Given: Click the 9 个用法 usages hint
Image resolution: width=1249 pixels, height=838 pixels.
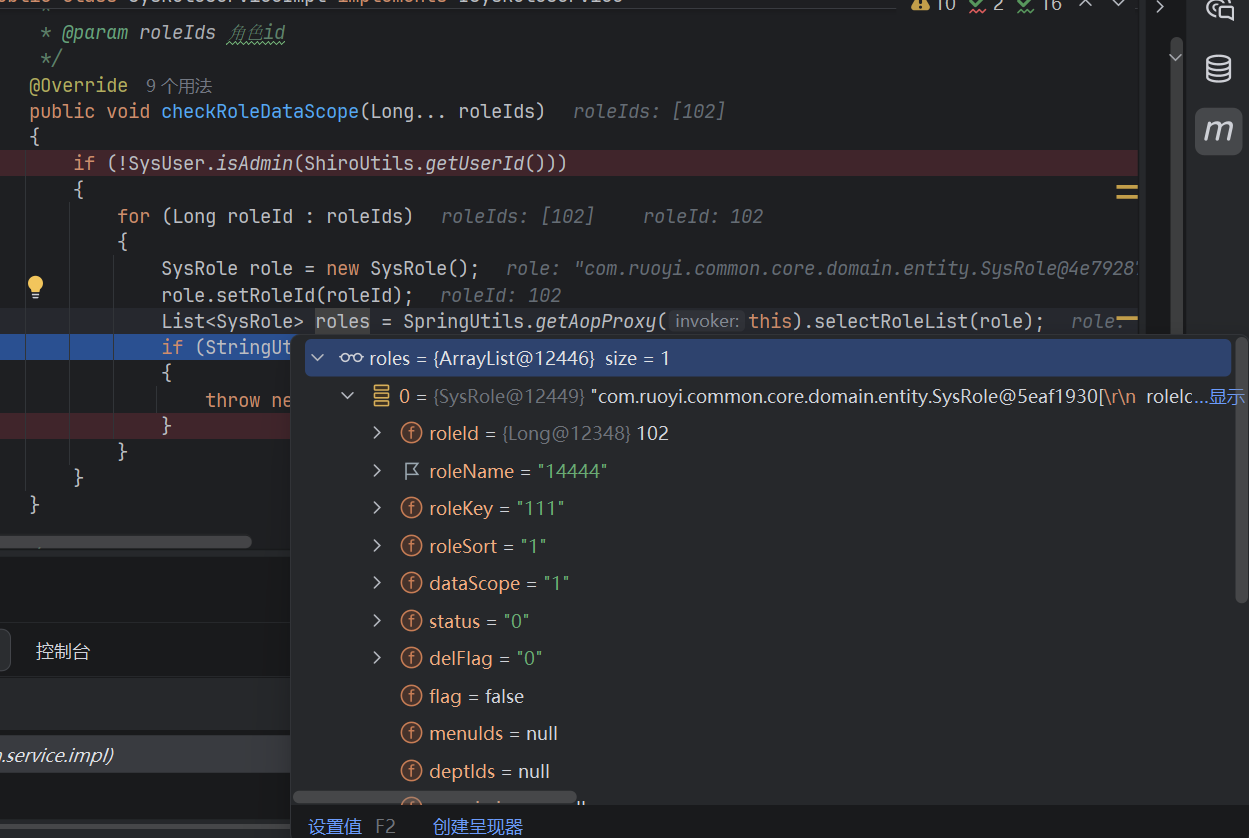Looking at the screenshot, I should [x=179, y=86].
